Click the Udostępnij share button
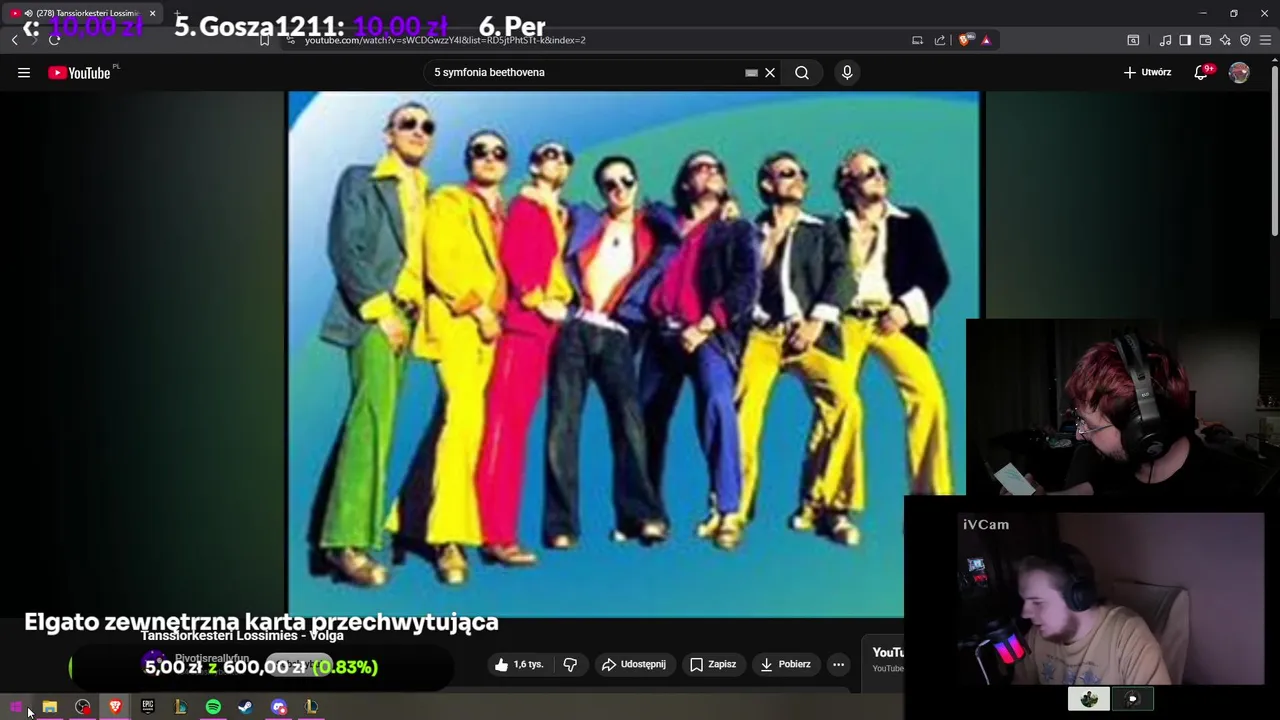The image size is (1280, 720). pyautogui.click(x=634, y=664)
